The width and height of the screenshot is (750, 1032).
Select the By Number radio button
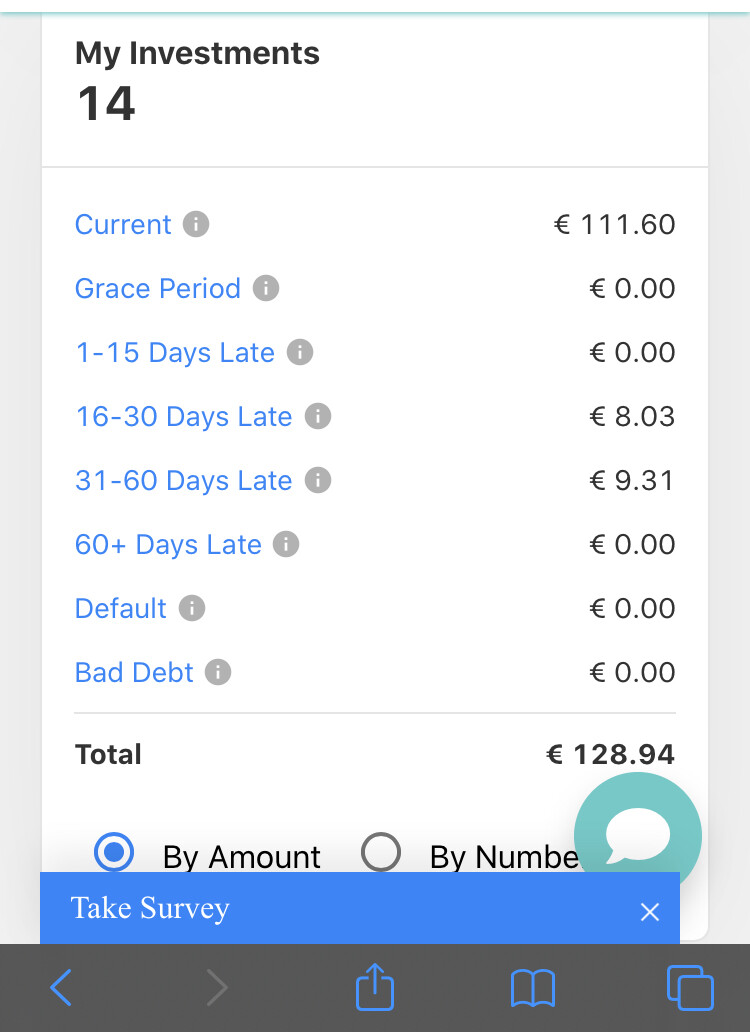[x=381, y=852]
